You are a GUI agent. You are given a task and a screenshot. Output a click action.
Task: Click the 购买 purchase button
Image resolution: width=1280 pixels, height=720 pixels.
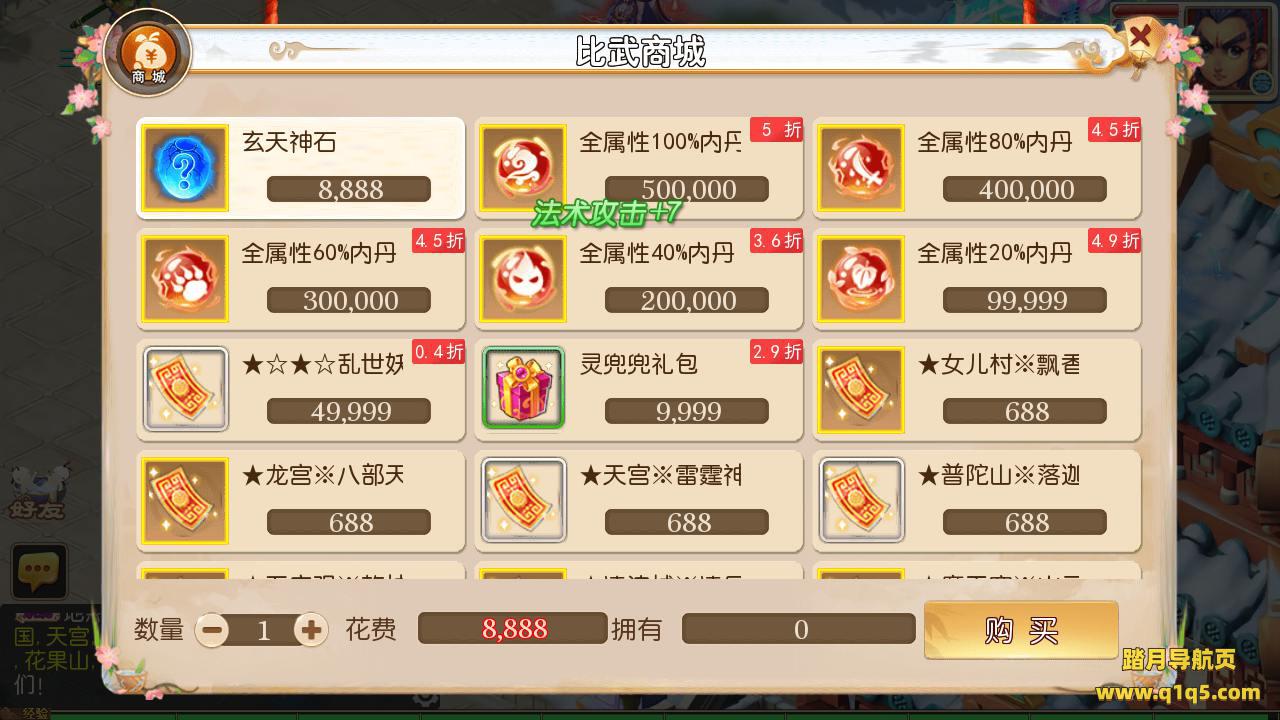tap(1021, 630)
